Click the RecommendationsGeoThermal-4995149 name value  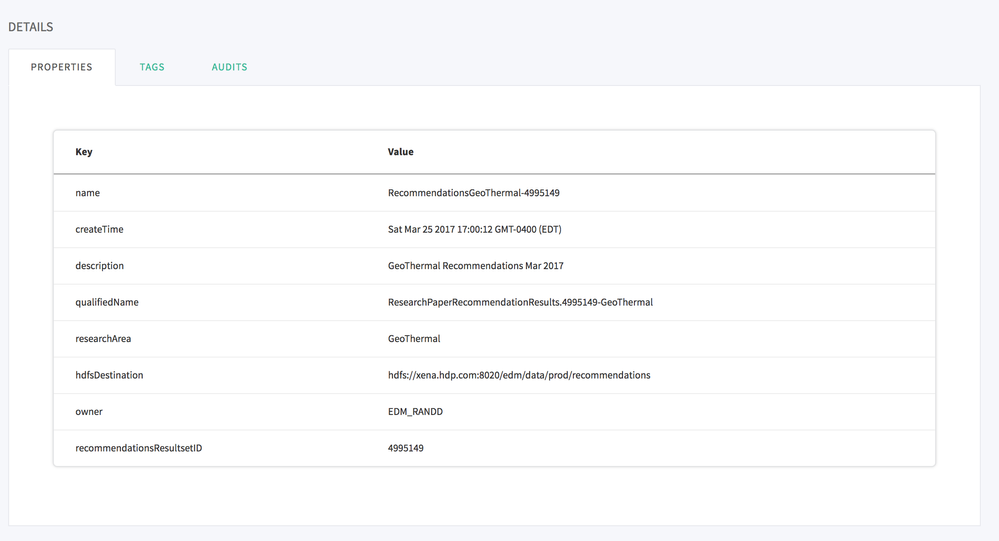point(473,193)
